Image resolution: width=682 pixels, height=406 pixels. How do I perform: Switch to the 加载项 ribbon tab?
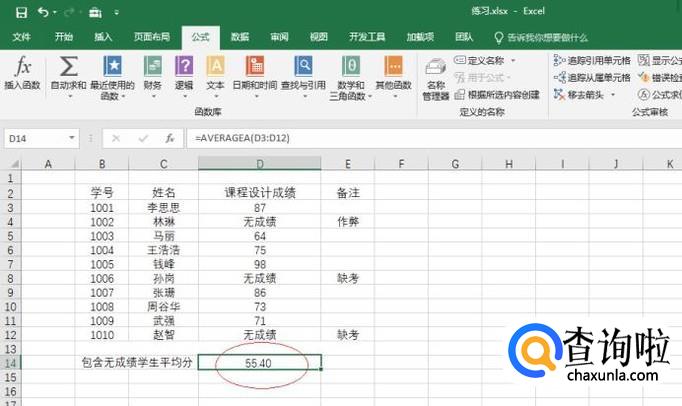click(x=420, y=37)
